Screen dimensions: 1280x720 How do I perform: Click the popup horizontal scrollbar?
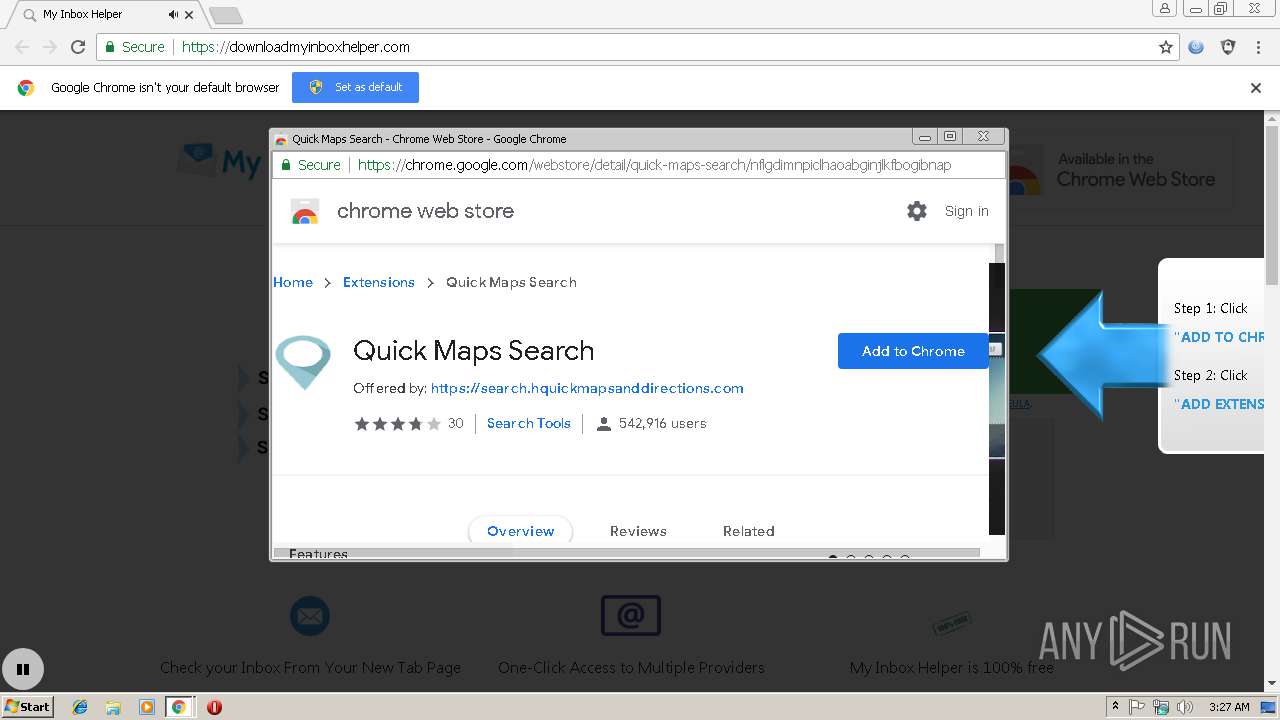click(x=626, y=552)
